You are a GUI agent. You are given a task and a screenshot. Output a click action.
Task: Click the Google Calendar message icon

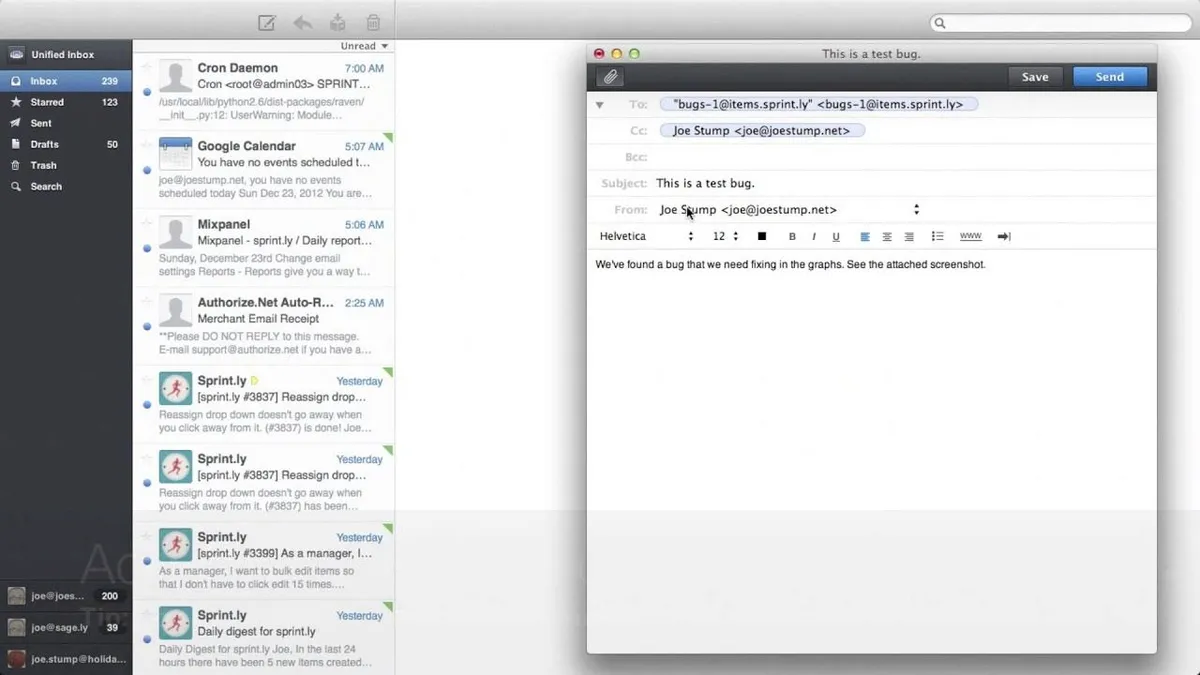pyautogui.click(x=176, y=154)
